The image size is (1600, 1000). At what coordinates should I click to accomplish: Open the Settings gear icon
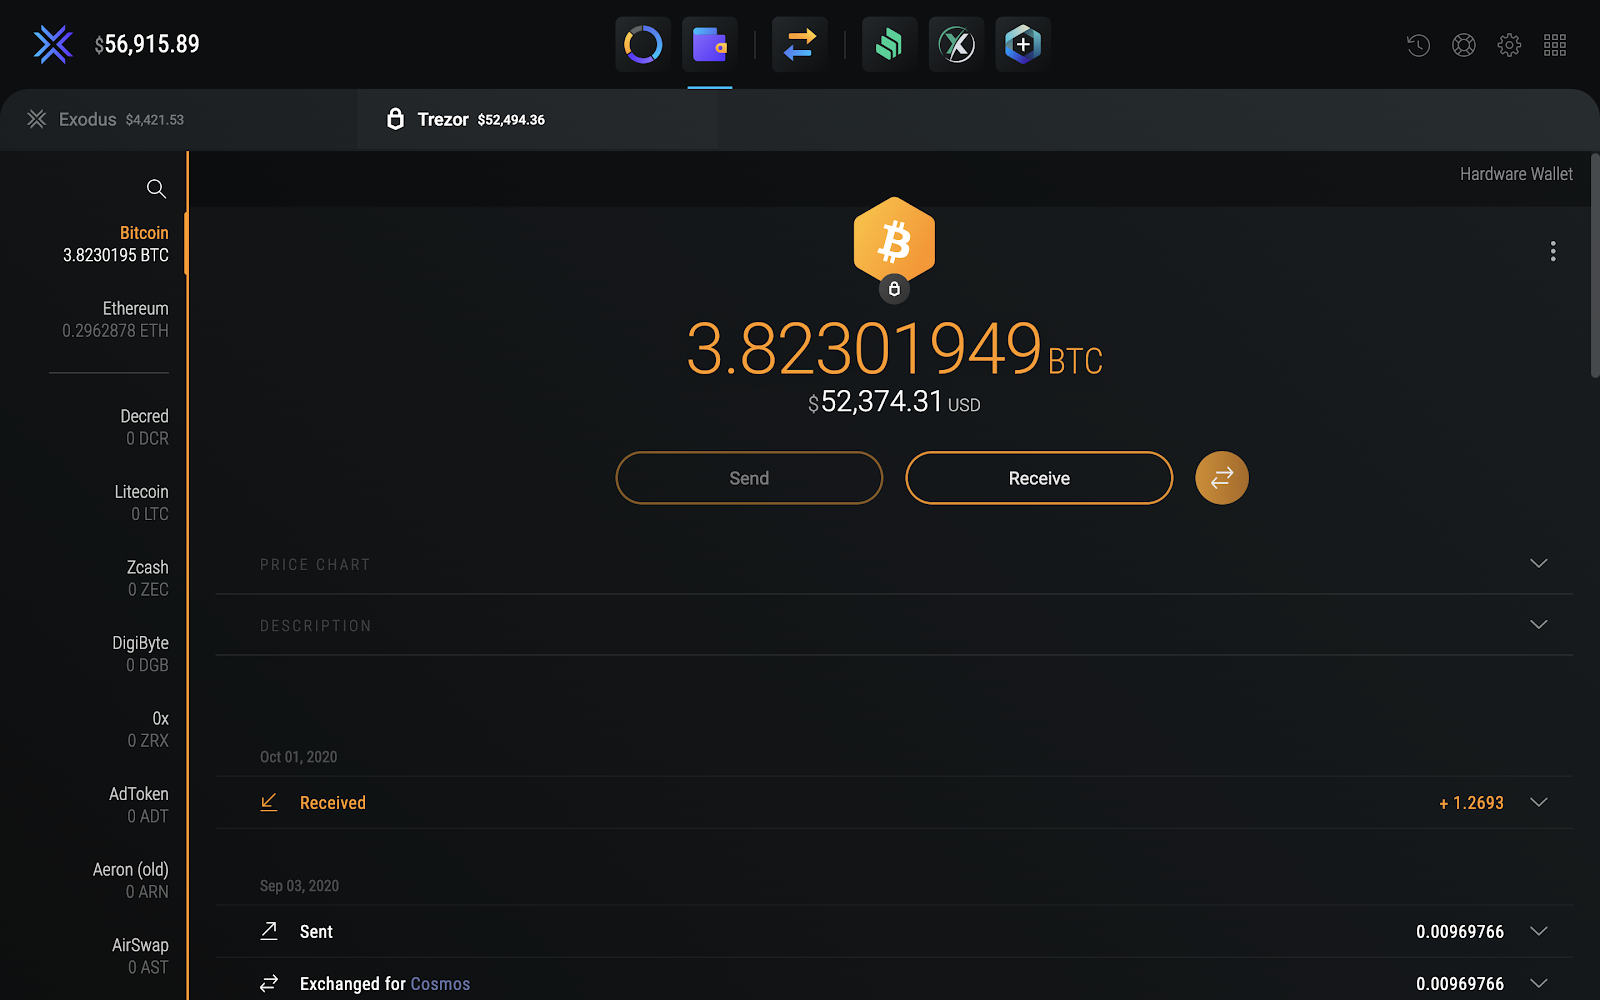click(x=1509, y=45)
